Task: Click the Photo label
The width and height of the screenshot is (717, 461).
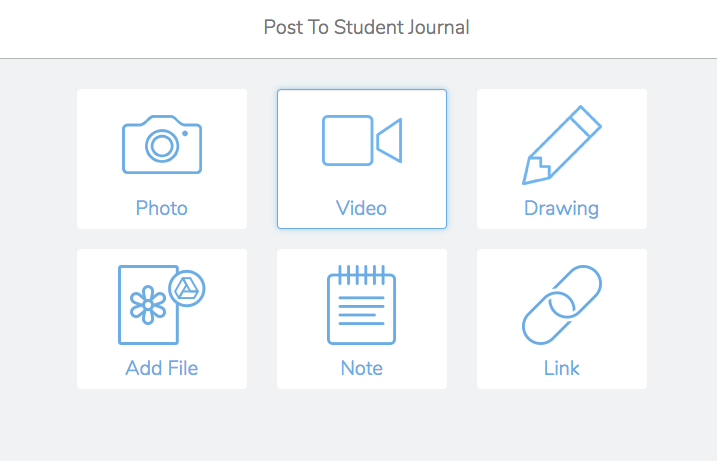Action: pyautogui.click(x=162, y=208)
